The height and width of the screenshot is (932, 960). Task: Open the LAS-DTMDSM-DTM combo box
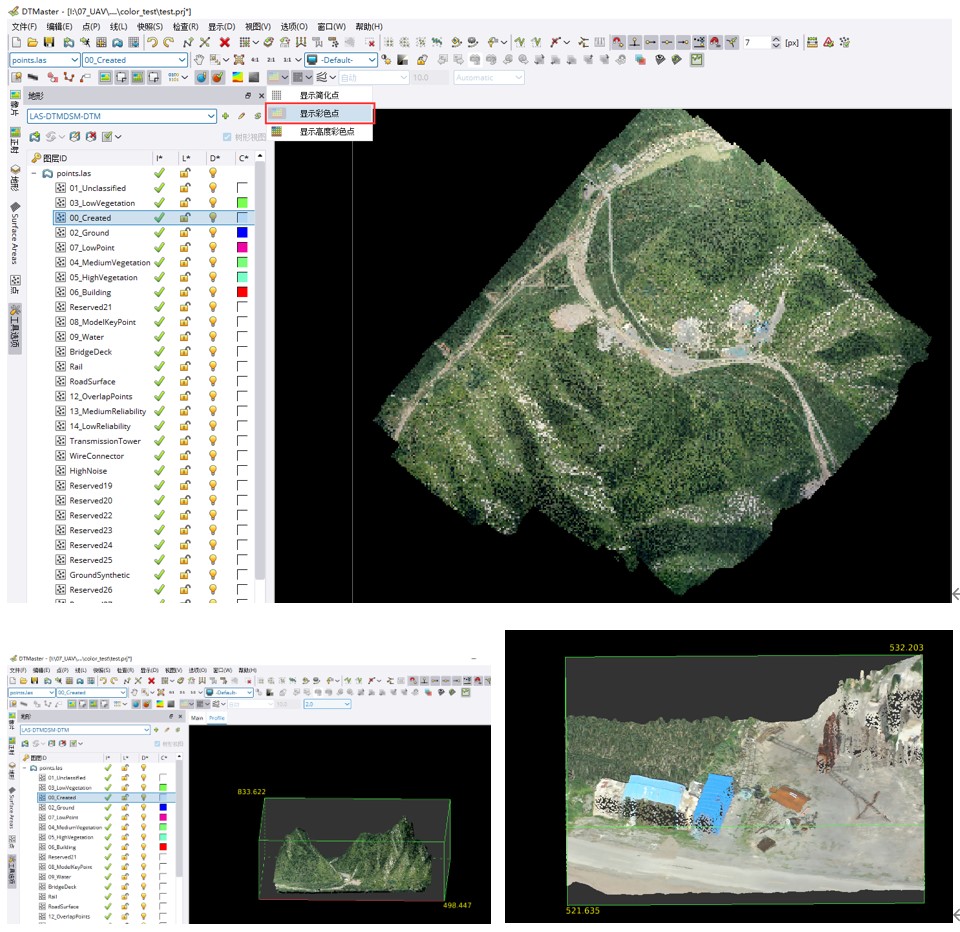coord(211,116)
